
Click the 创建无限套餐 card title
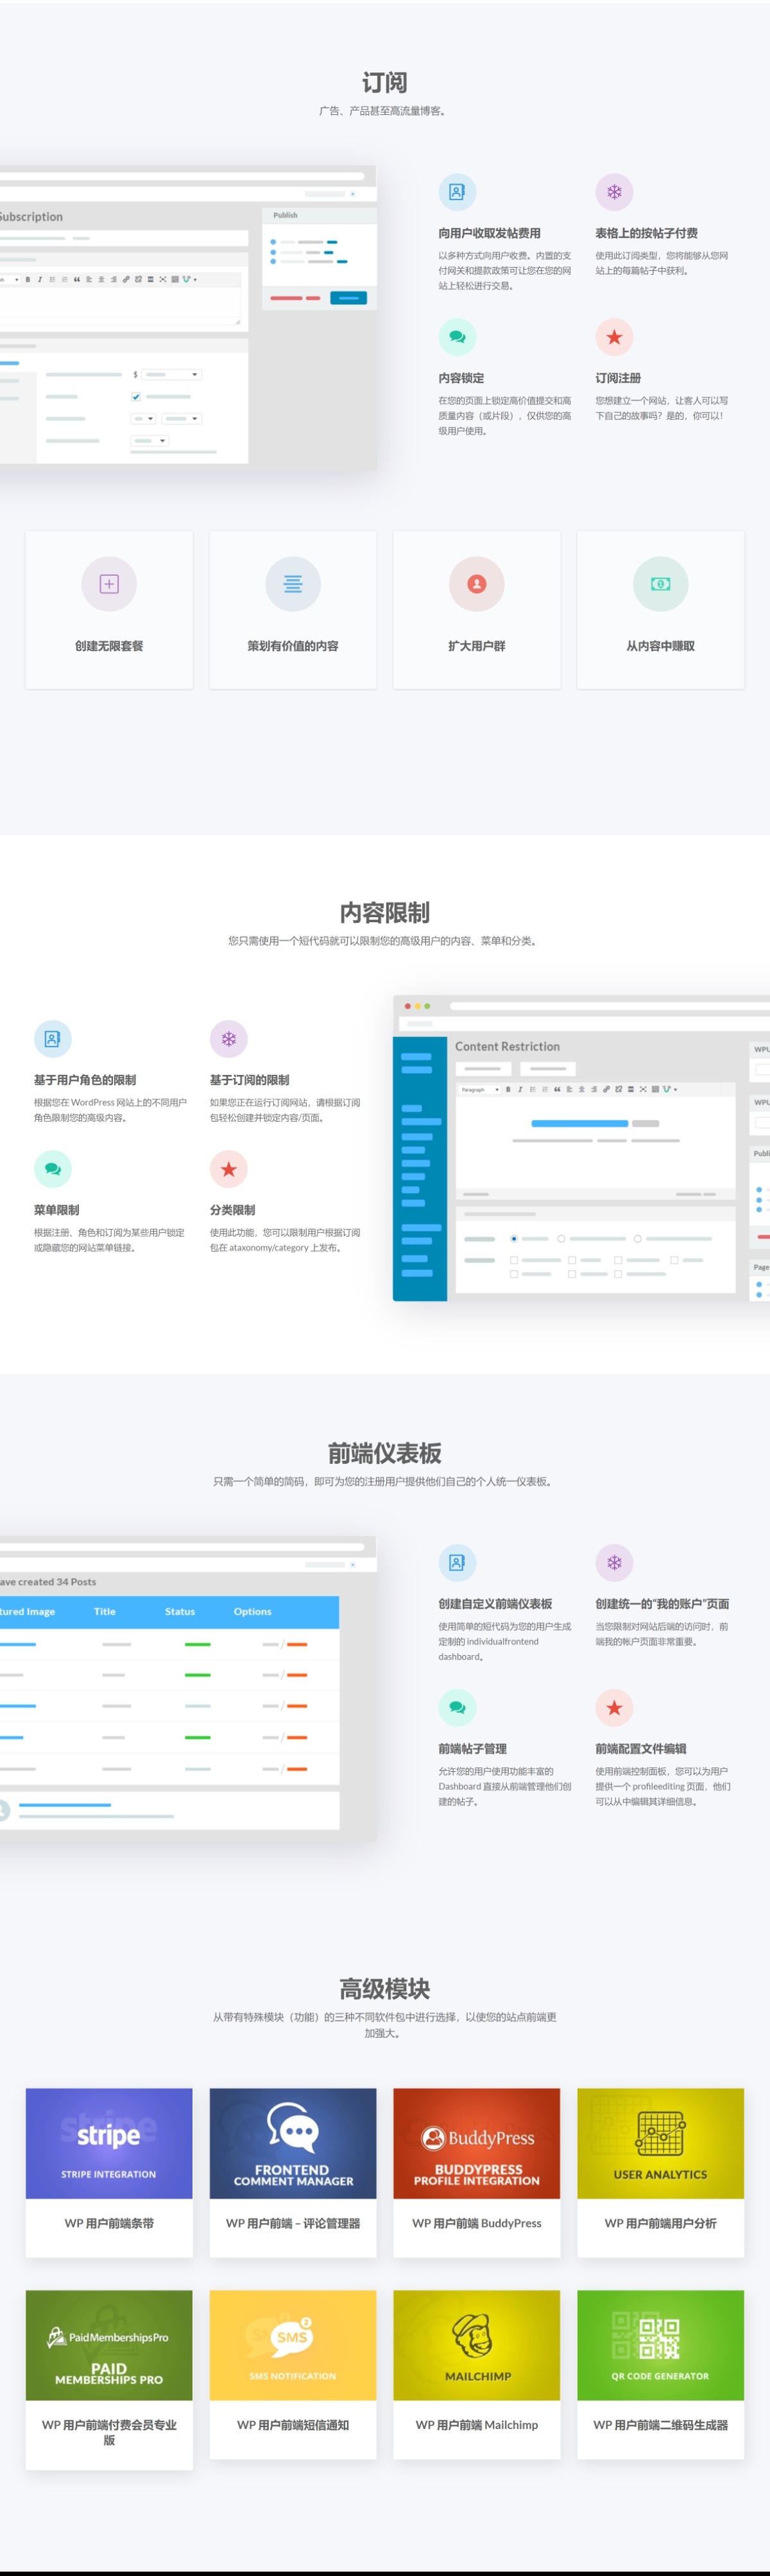pyautogui.click(x=109, y=646)
